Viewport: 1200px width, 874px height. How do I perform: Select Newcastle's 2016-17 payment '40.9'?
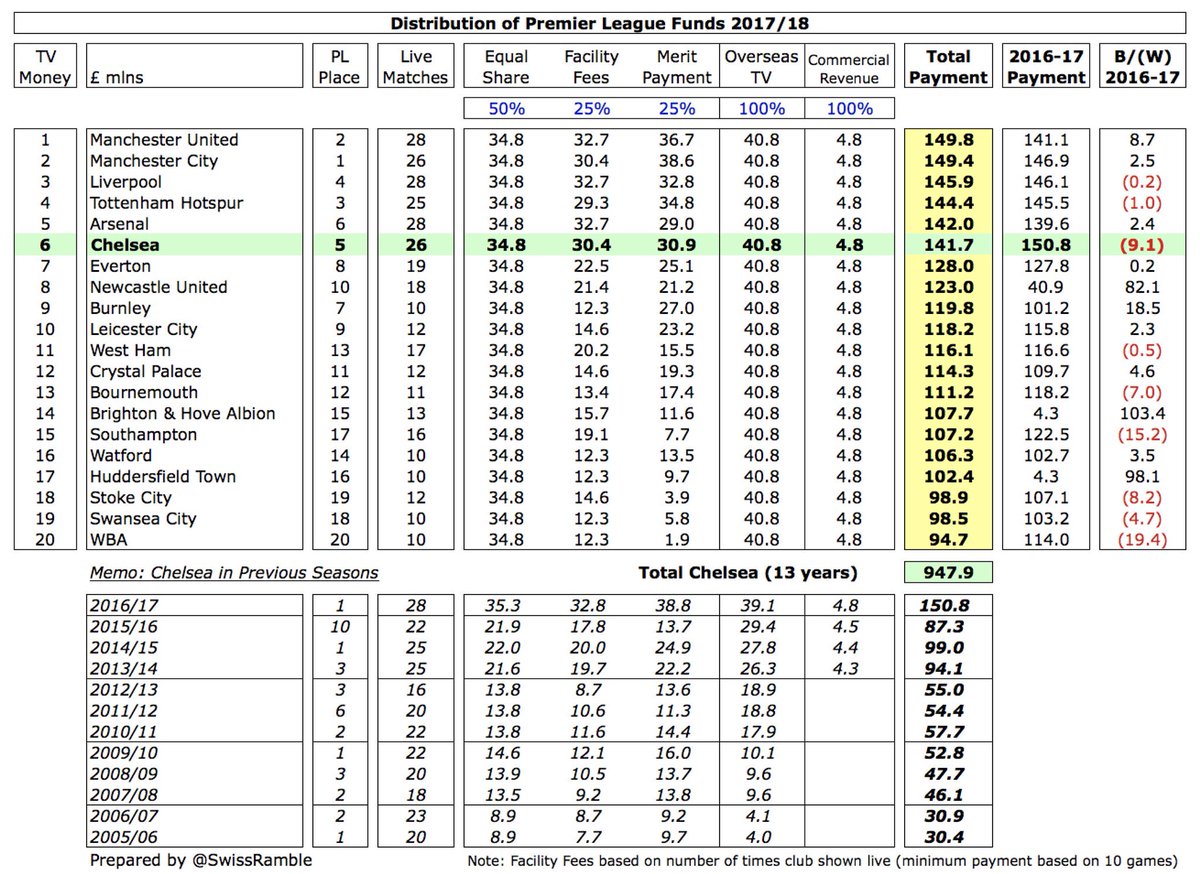click(1044, 287)
